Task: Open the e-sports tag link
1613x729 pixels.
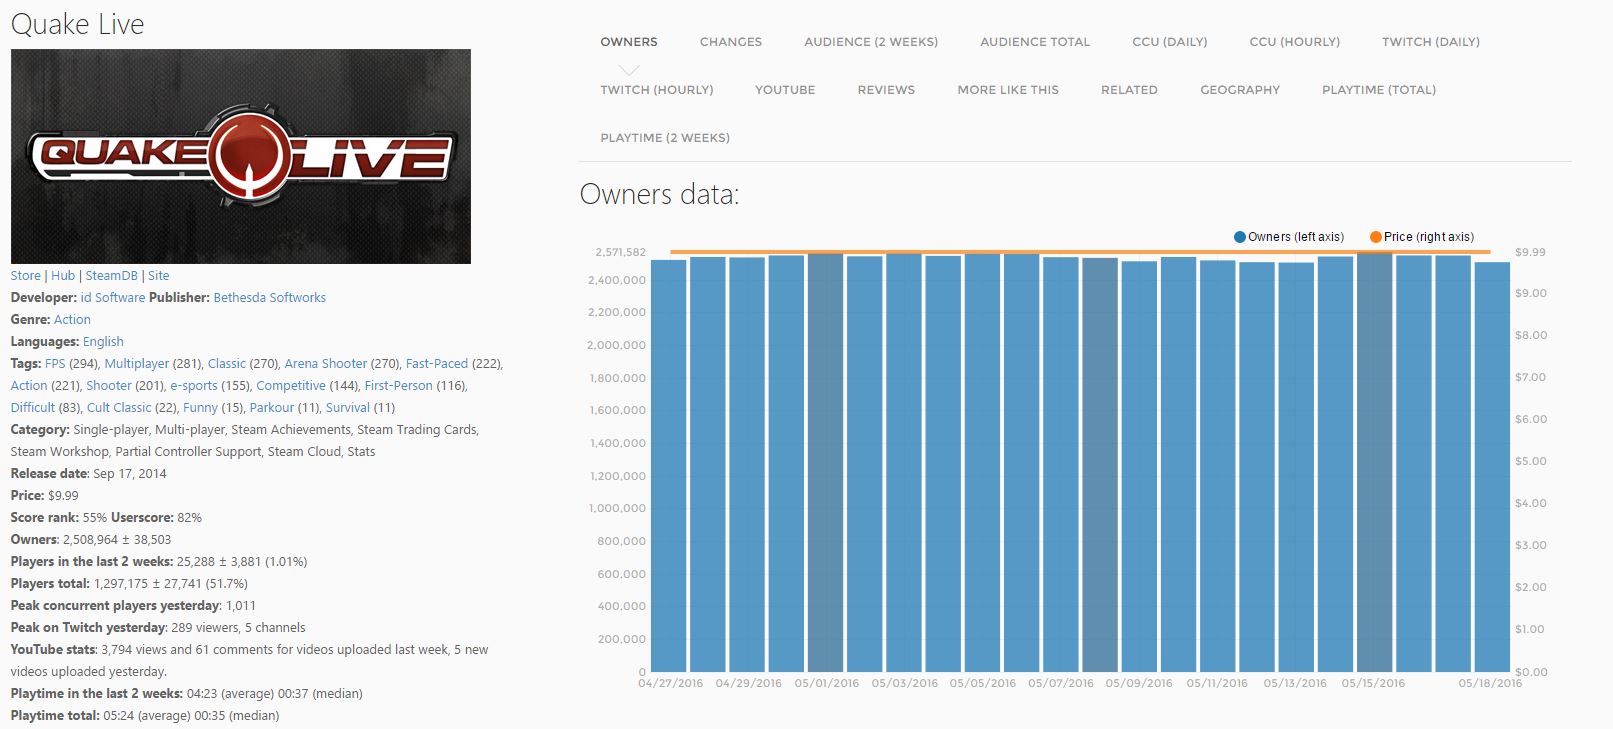Action: 193,386
